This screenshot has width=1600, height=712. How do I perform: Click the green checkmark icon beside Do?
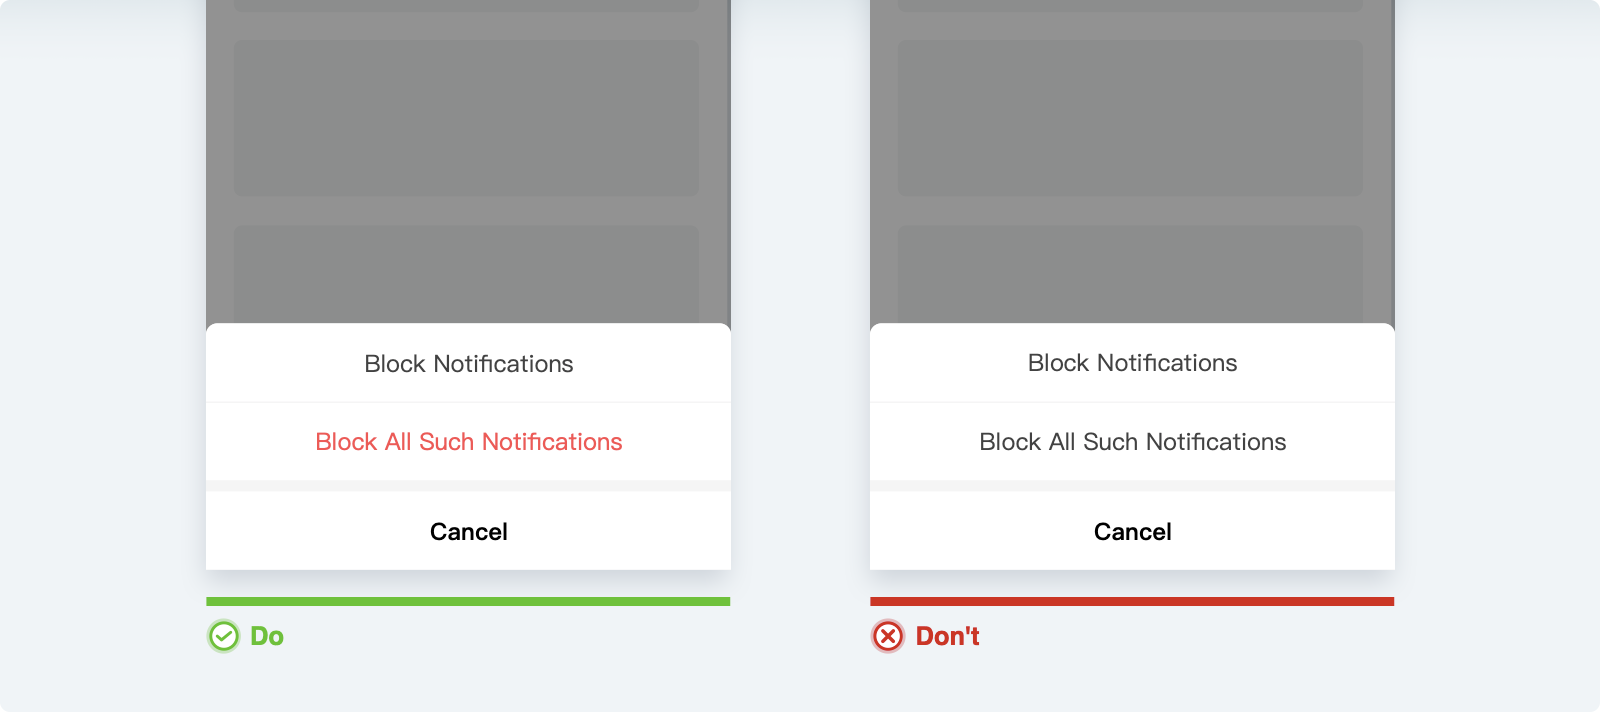tap(224, 636)
